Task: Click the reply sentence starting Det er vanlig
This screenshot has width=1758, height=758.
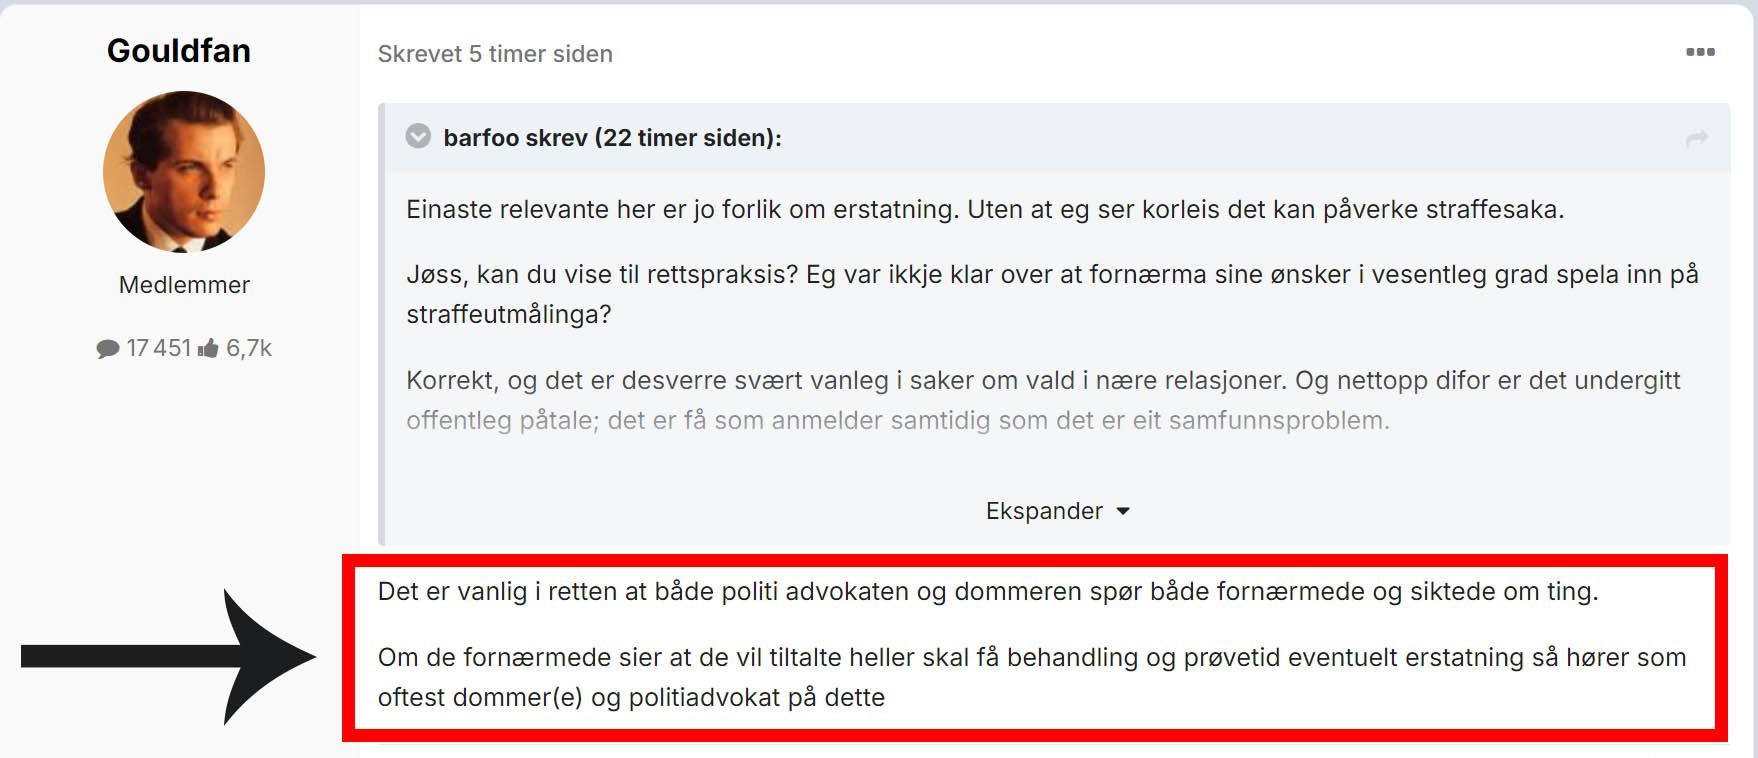Action: pos(988,591)
